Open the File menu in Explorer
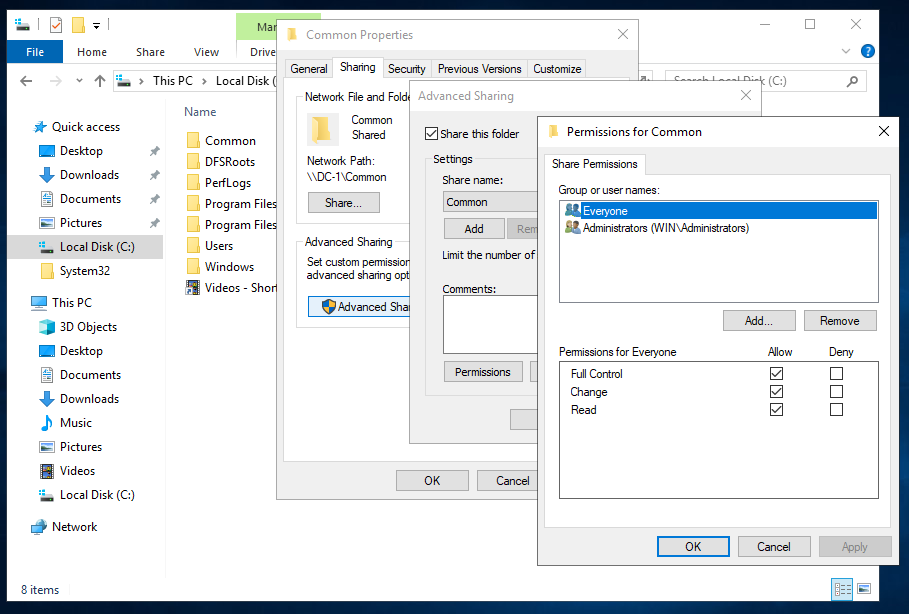Image resolution: width=909 pixels, height=614 pixels. click(35, 52)
